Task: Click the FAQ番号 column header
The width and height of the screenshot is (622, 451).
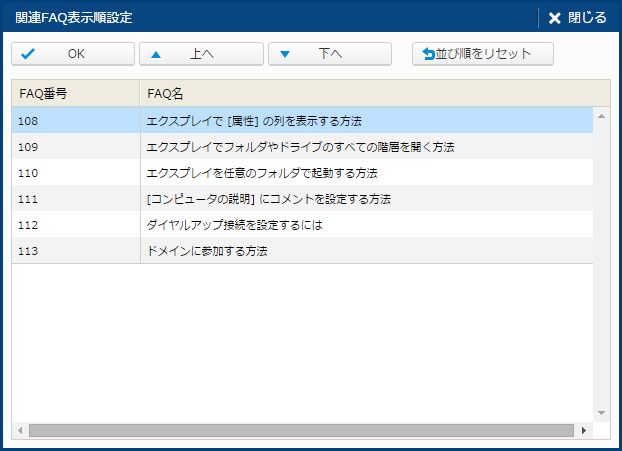Action: [75, 93]
